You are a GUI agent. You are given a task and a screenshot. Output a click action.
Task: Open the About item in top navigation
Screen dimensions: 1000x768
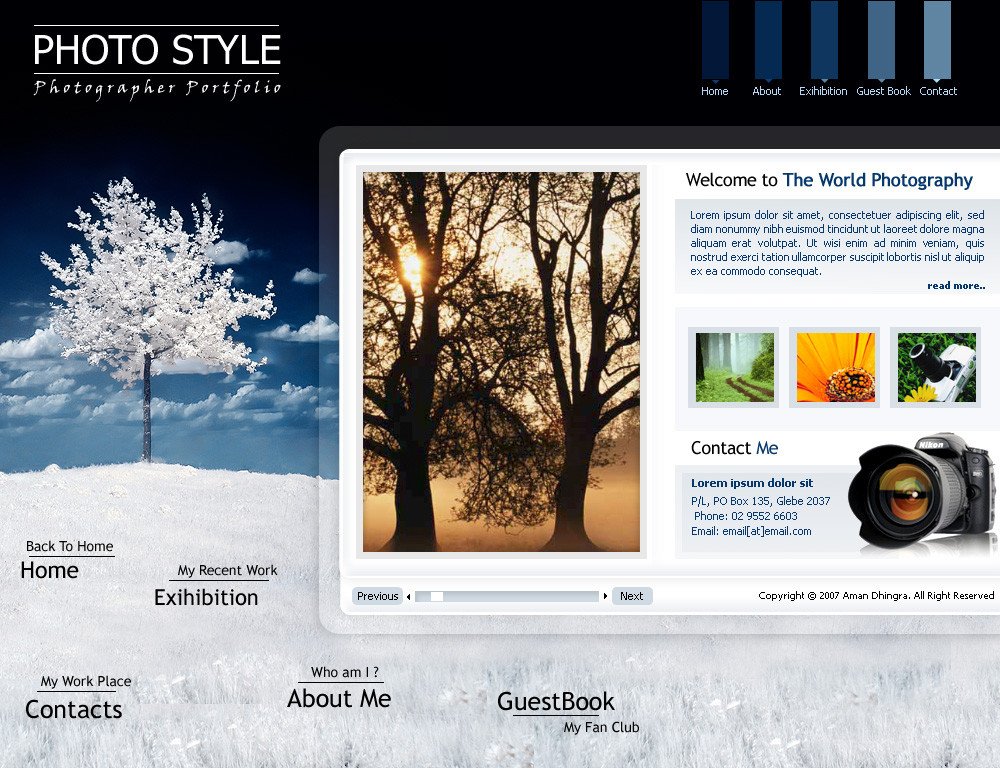767,91
